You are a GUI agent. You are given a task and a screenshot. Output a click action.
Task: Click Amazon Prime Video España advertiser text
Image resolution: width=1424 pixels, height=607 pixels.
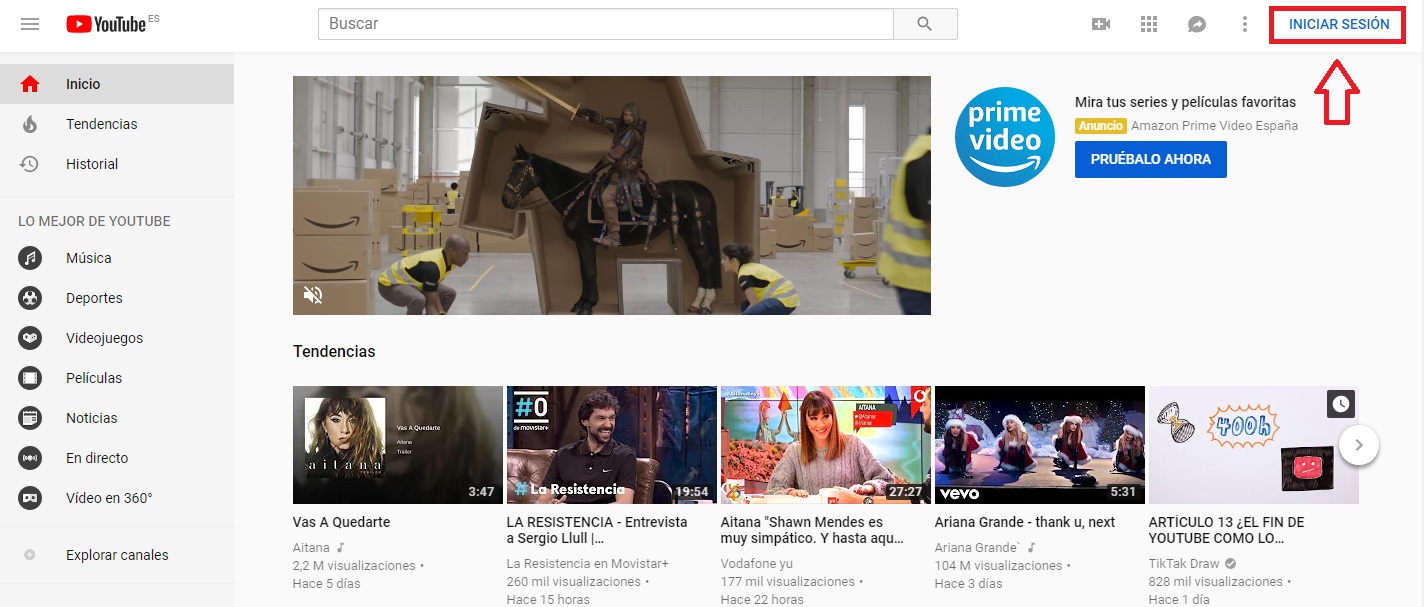point(1214,126)
